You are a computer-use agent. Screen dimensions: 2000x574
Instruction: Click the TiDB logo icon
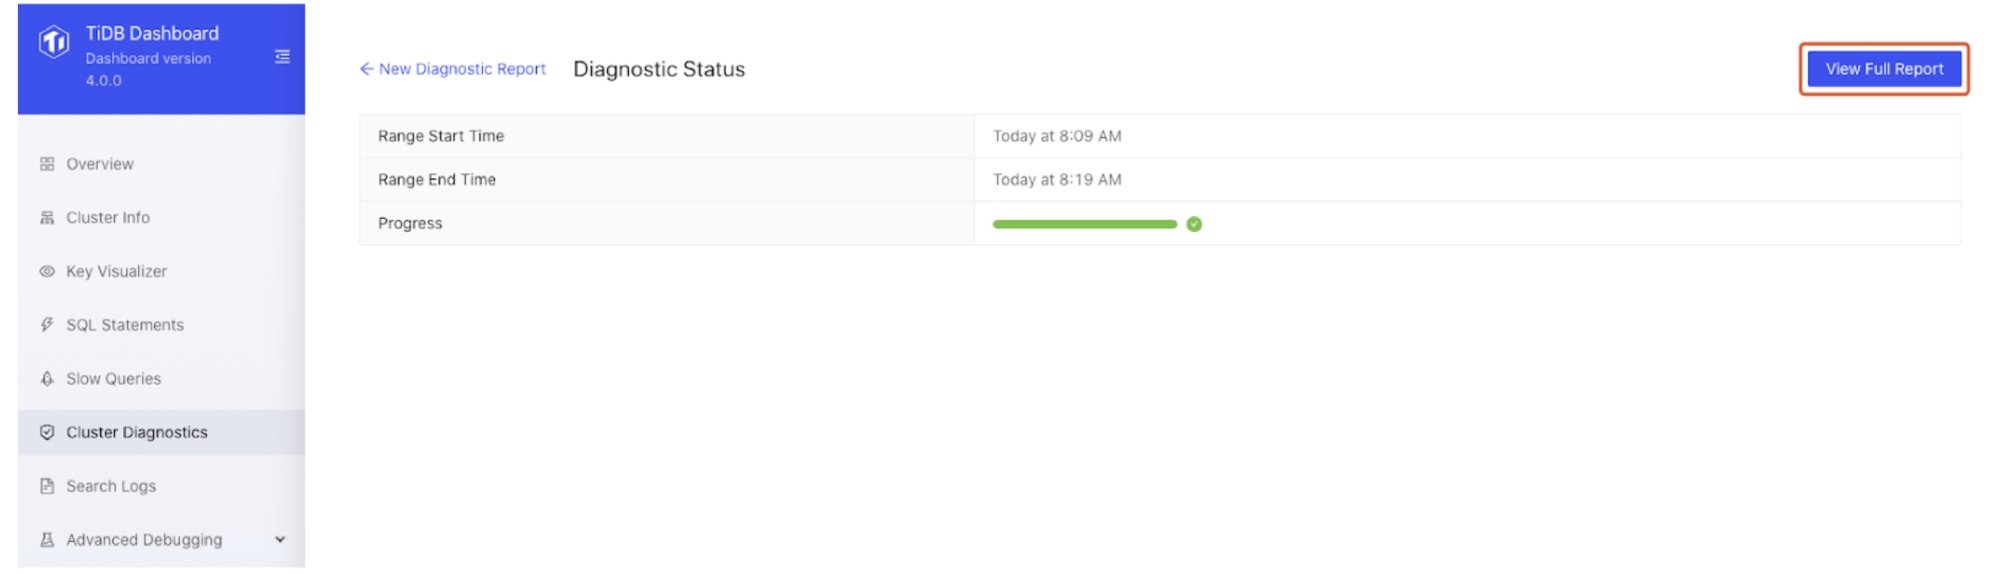[54, 42]
